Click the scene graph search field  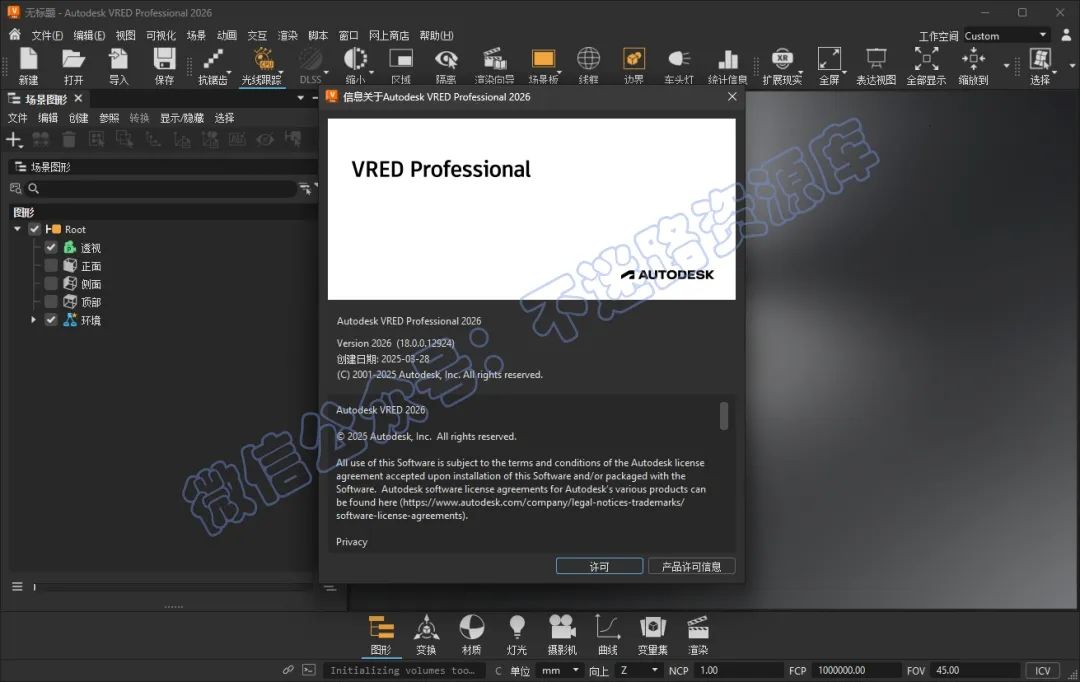click(160, 188)
